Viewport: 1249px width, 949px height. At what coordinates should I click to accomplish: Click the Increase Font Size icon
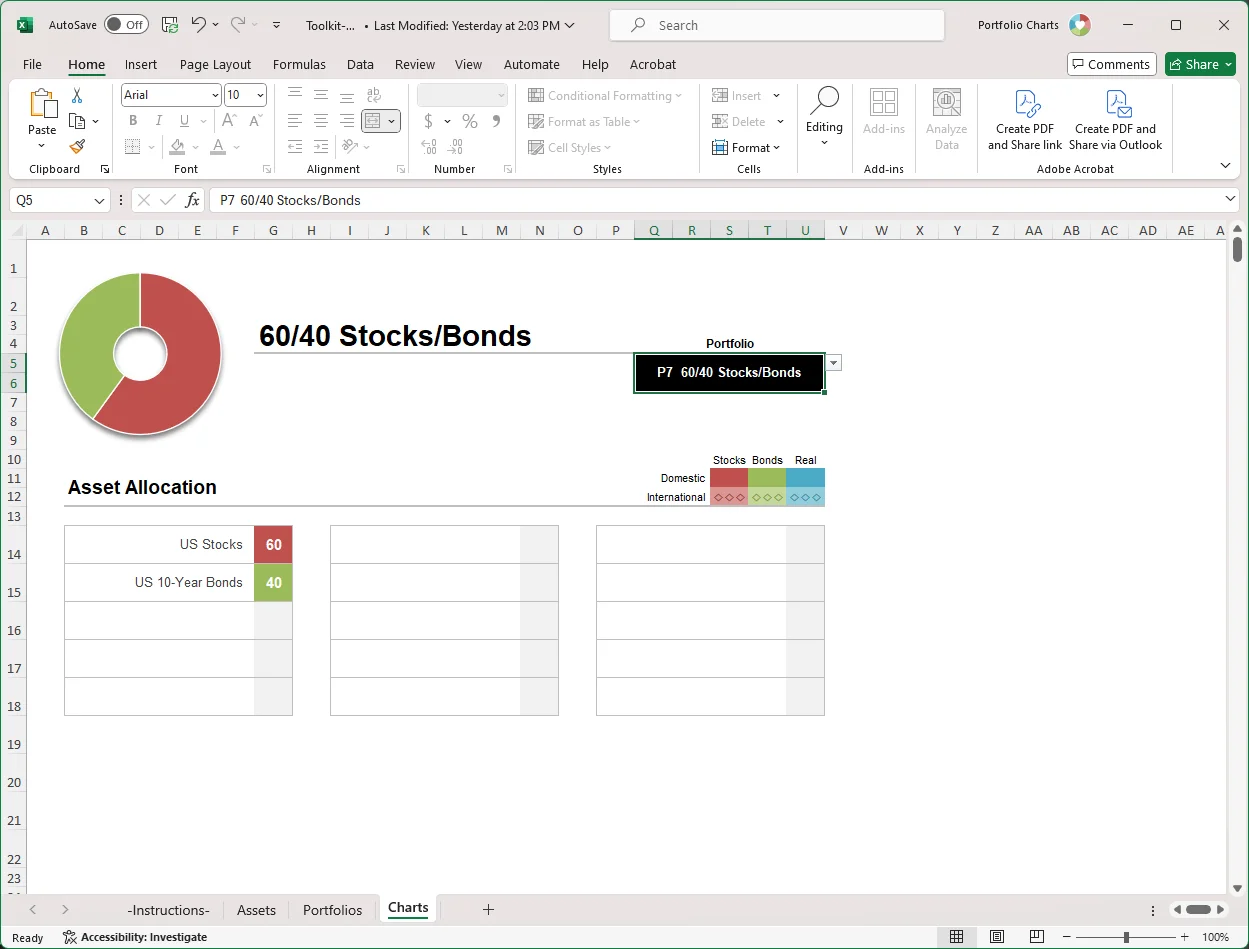coord(229,121)
